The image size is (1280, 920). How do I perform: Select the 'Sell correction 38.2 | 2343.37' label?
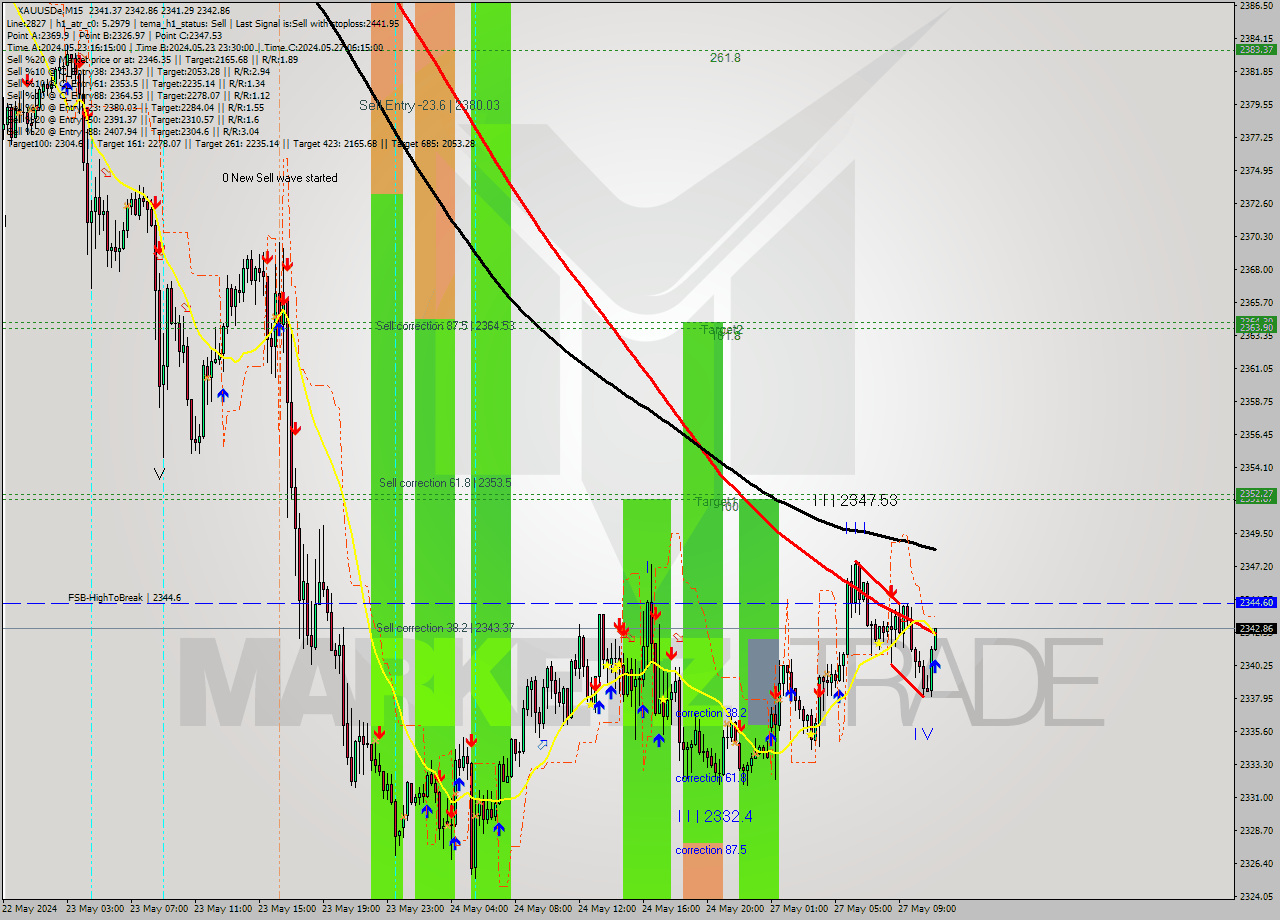click(445, 628)
